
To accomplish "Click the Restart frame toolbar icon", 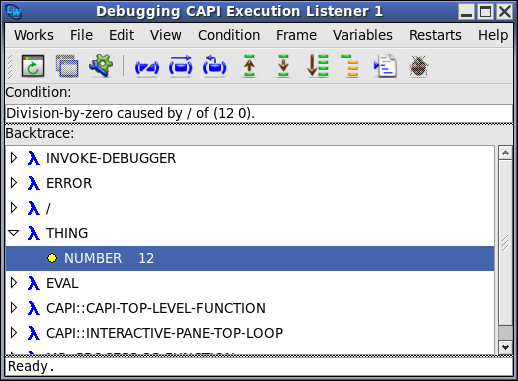I will [215, 66].
